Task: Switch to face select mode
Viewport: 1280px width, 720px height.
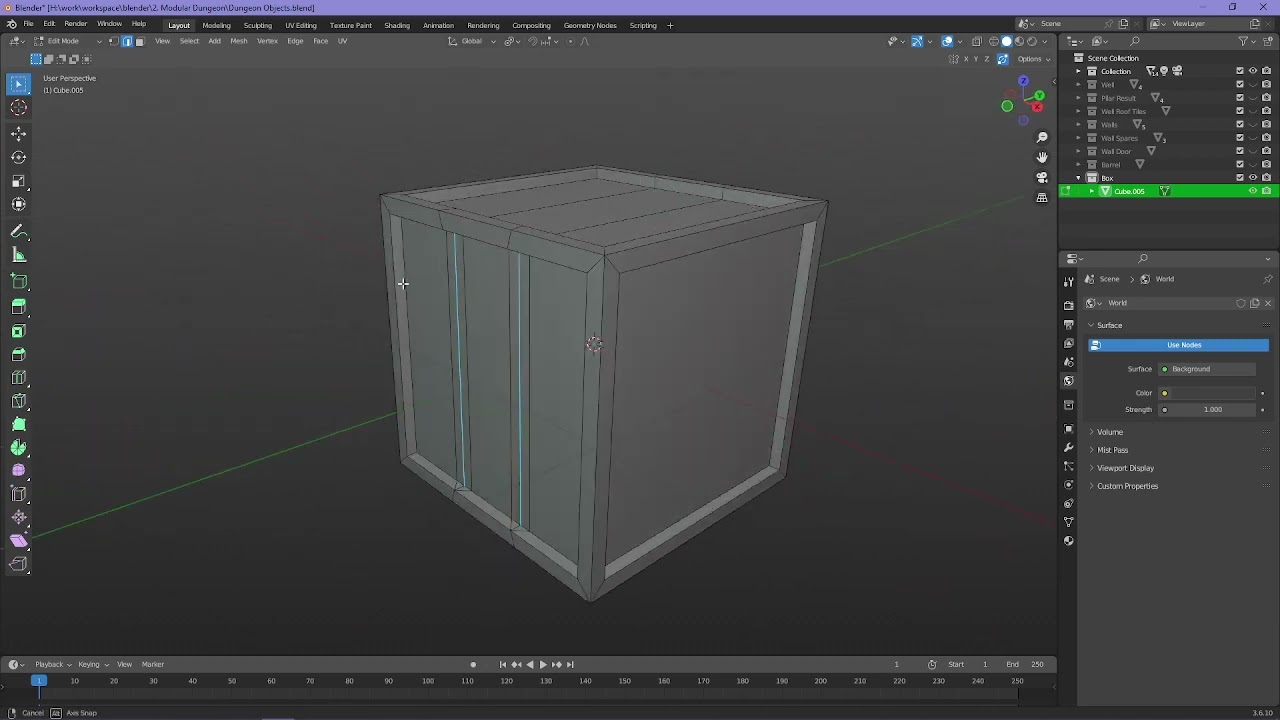Action: point(139,41)
